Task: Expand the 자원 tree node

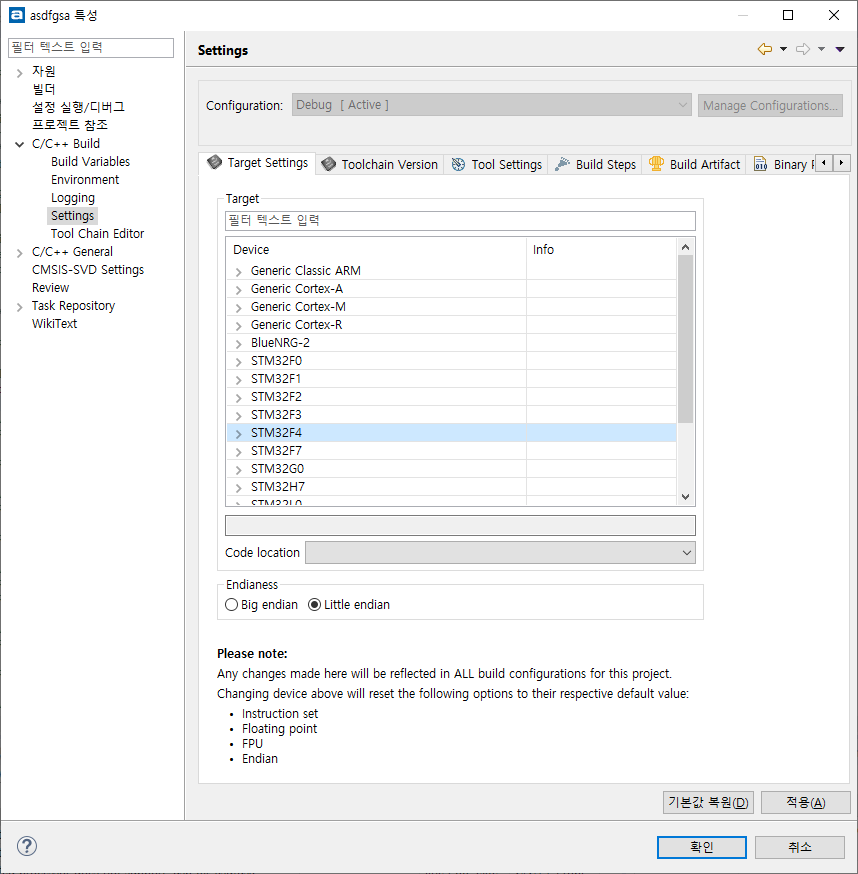Action: [x=20, y=72]
